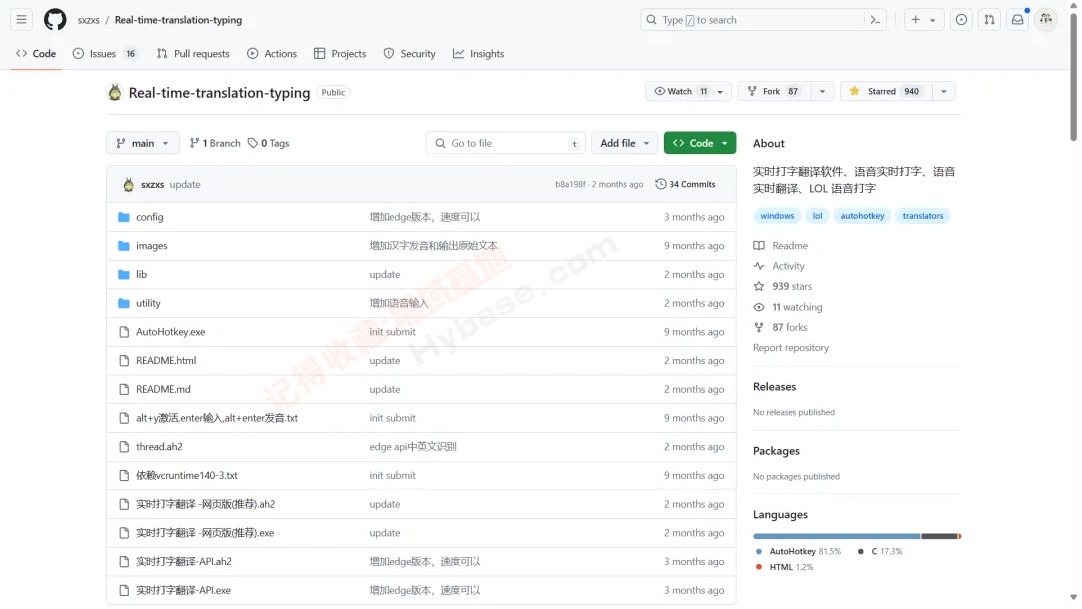Screen dimensions: 1082x609
Task: Click the sxzxs avatar in commit row
Action: coord(128,185)
